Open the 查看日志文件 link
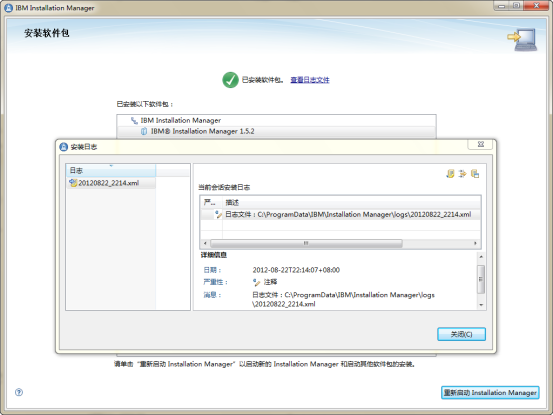 tap(310, 80)
